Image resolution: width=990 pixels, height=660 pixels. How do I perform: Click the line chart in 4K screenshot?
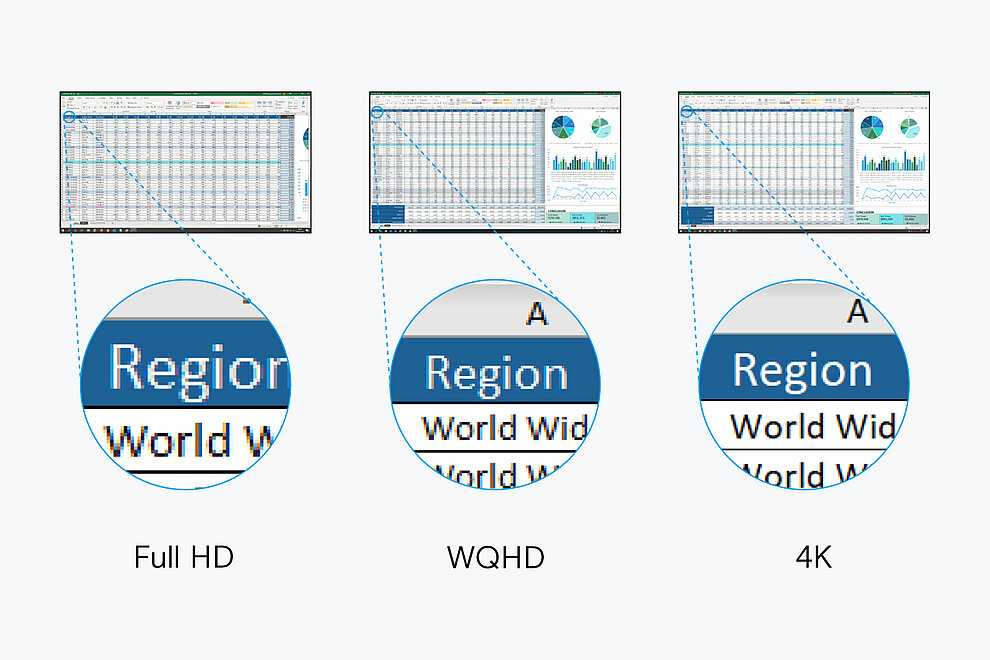pyautogui.click(x=892, y=193)
